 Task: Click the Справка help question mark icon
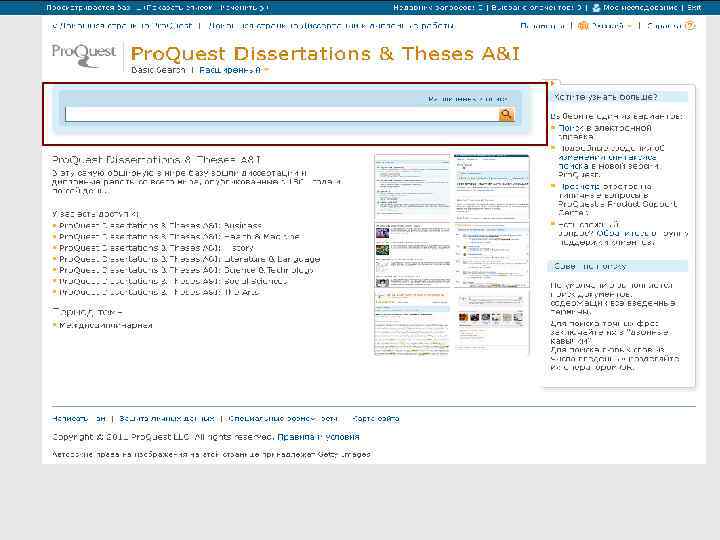click(x=690, y=26)
